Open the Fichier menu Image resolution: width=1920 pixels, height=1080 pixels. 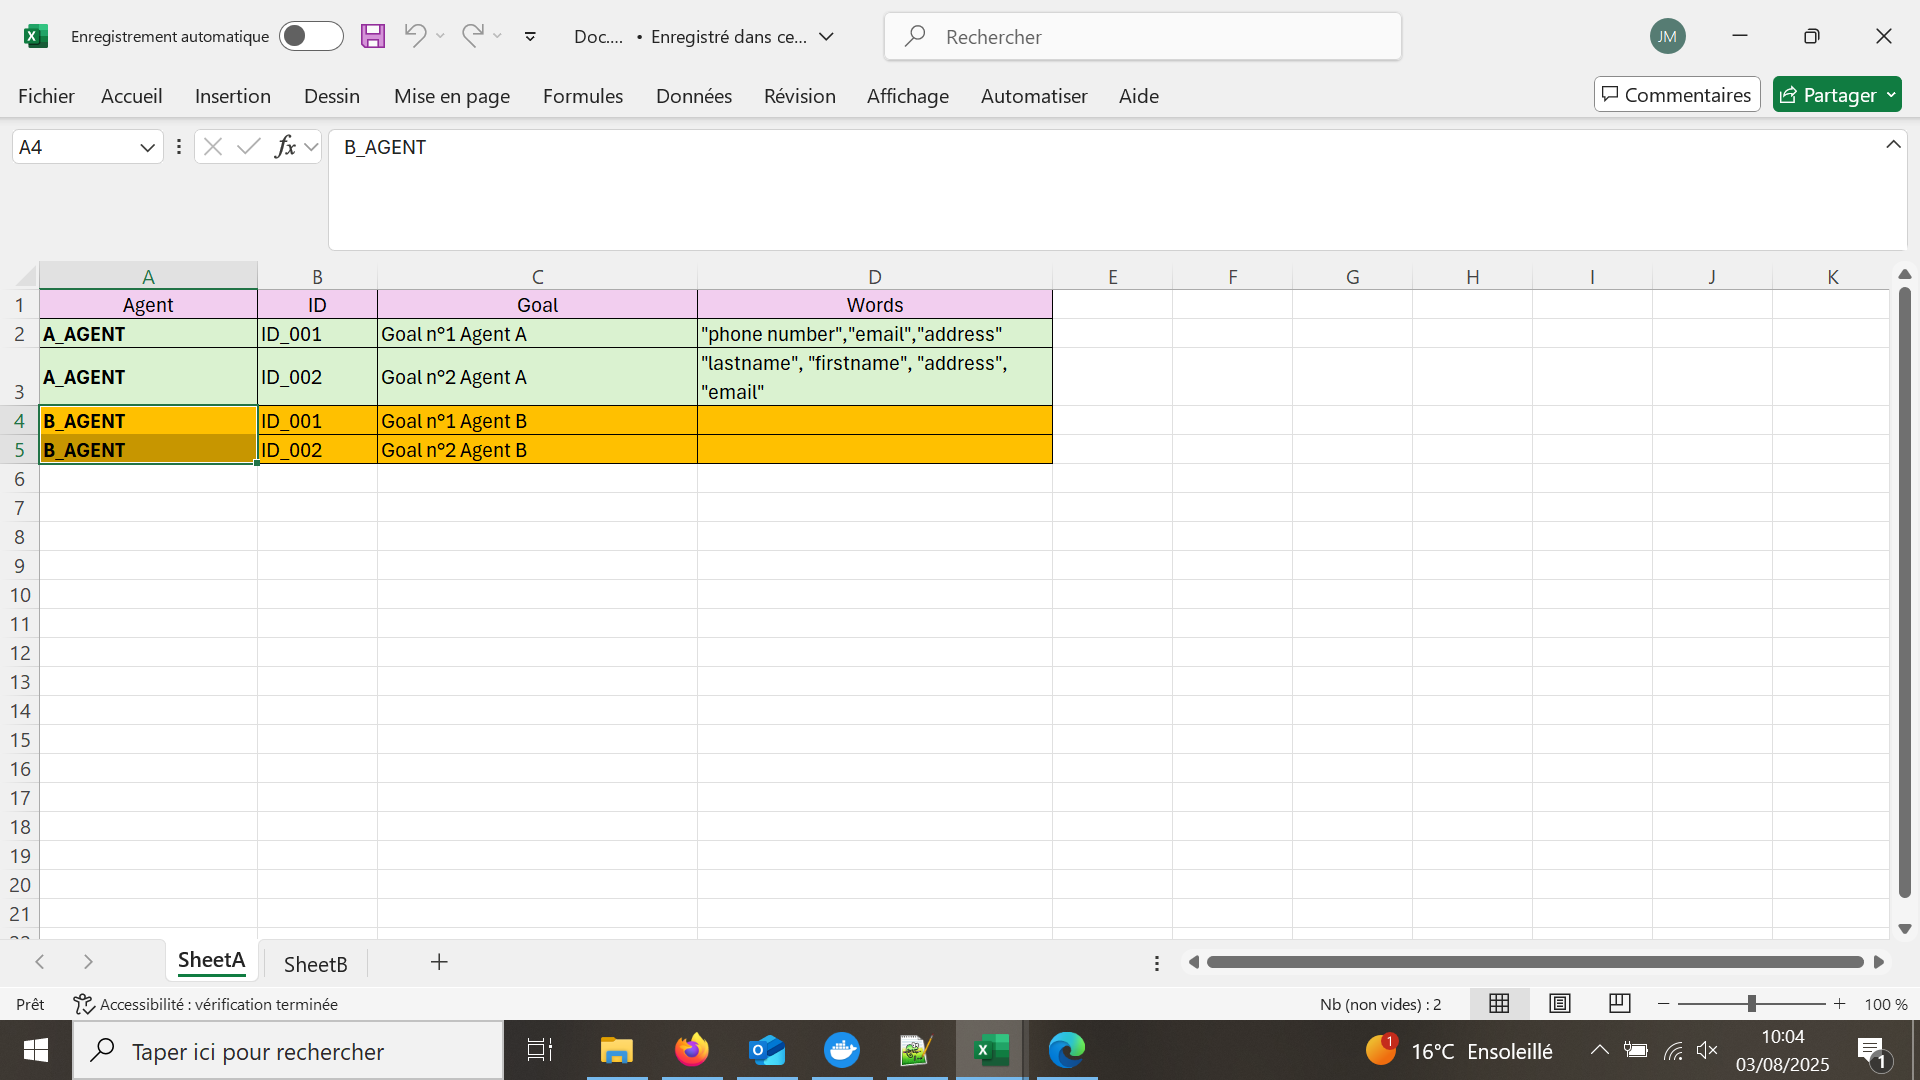click(x=46, y=96)
